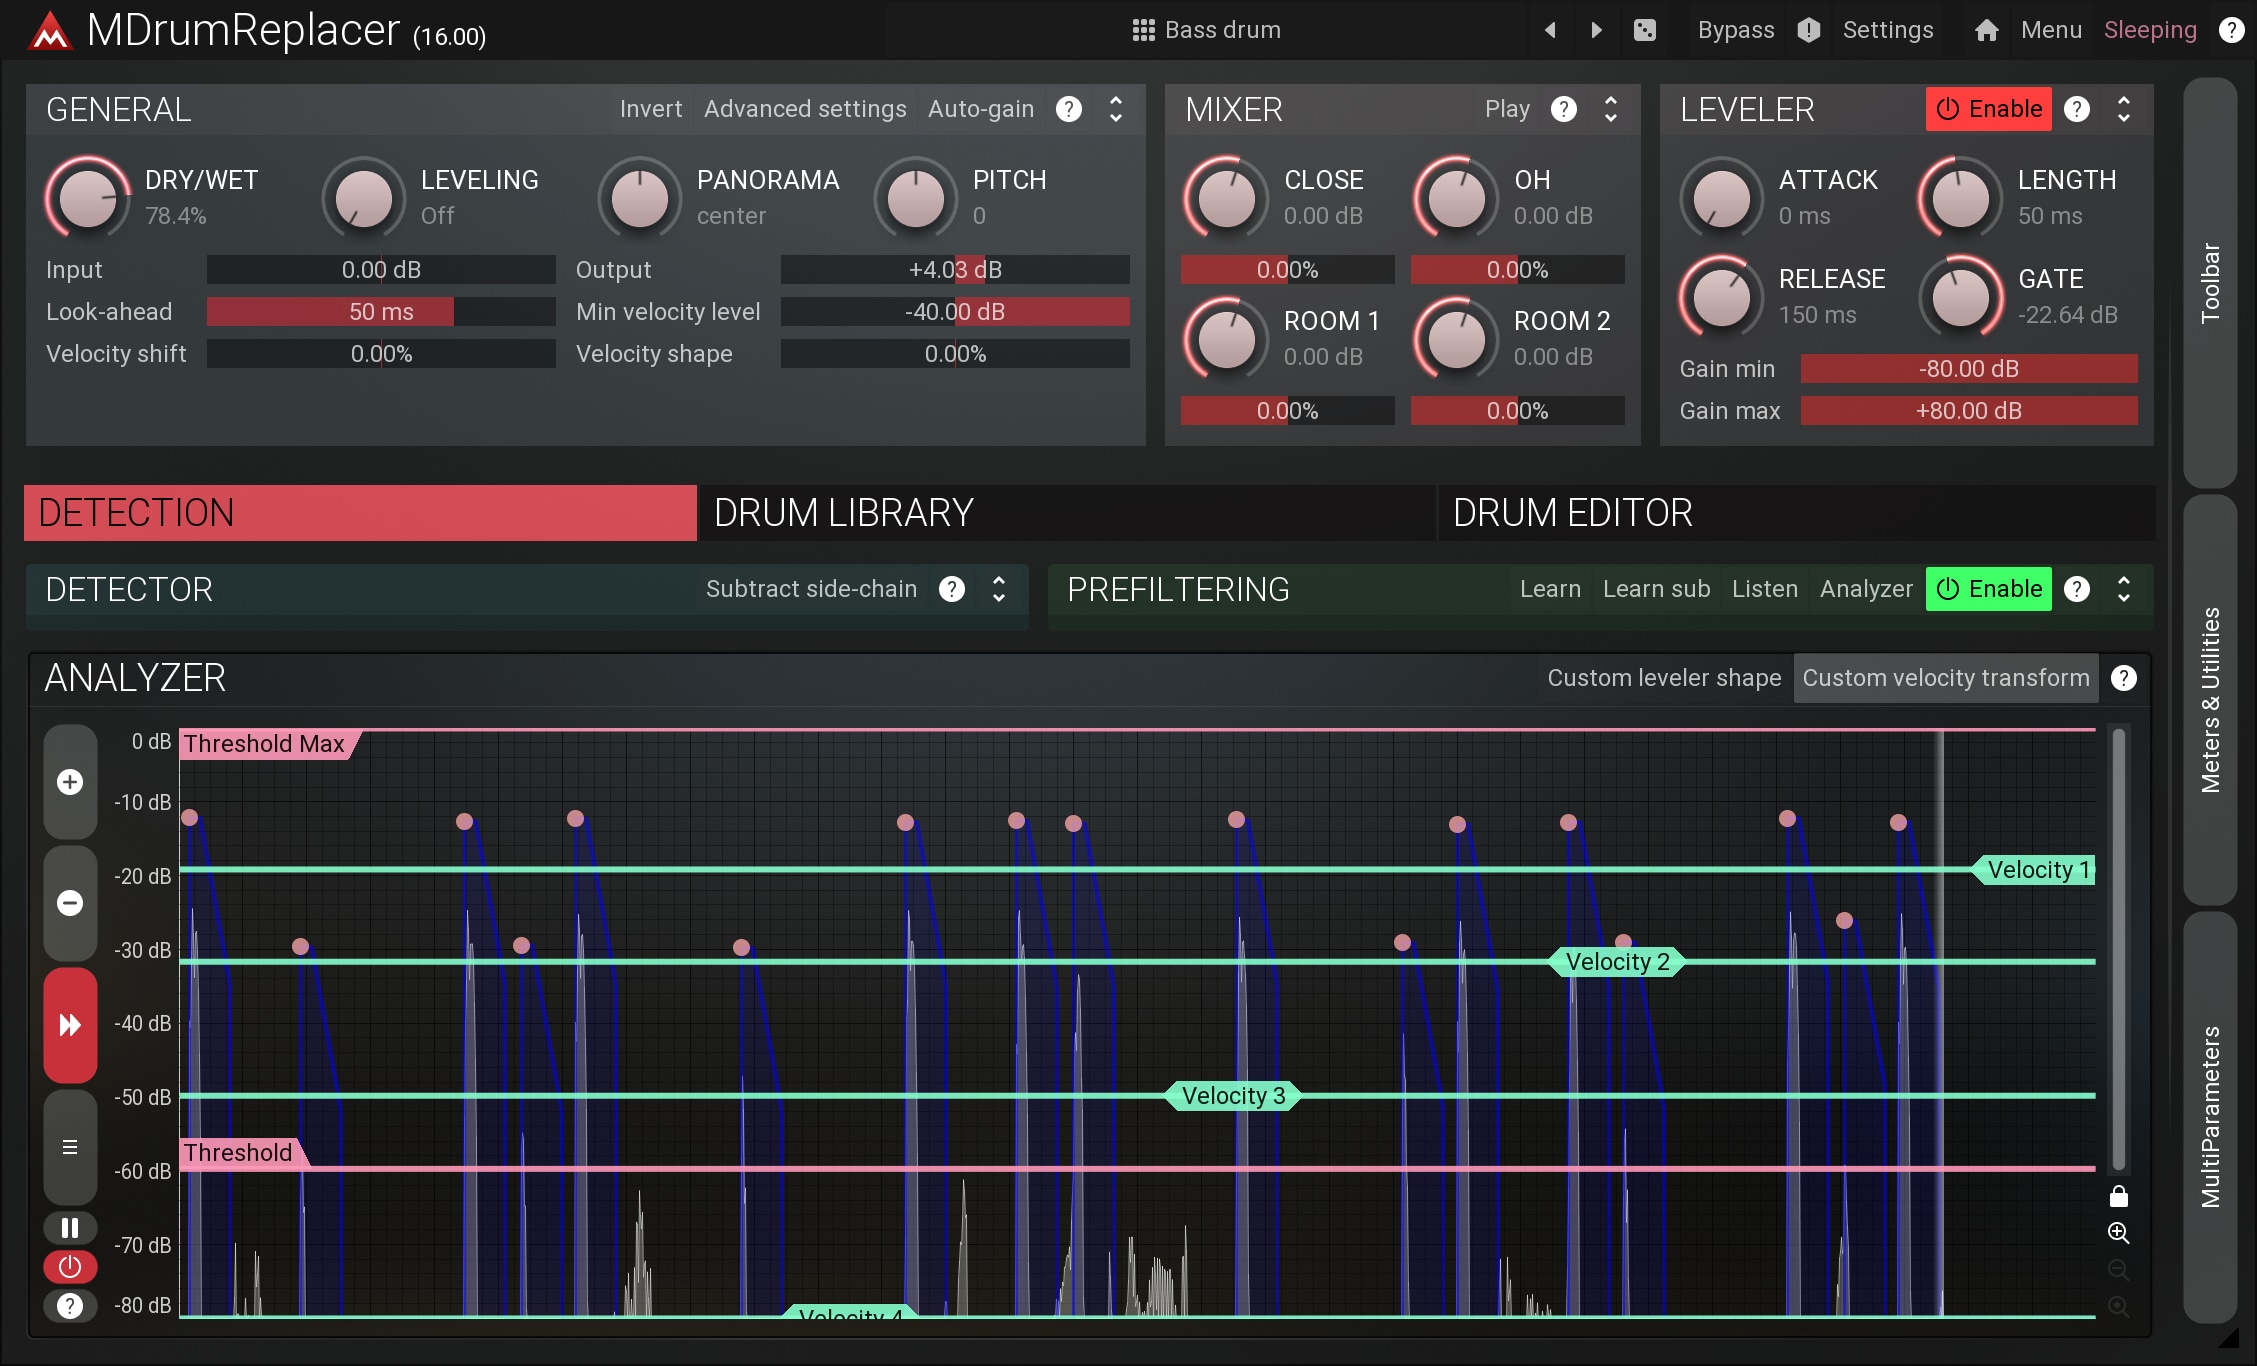Go to next preset arrow
2257x1366 pixels.
(1596, 30)
